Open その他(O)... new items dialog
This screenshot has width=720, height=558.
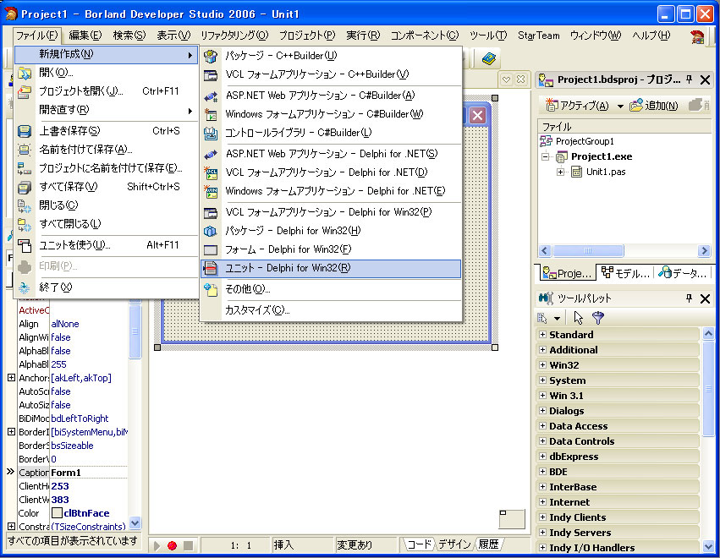(x=331, y=289)
